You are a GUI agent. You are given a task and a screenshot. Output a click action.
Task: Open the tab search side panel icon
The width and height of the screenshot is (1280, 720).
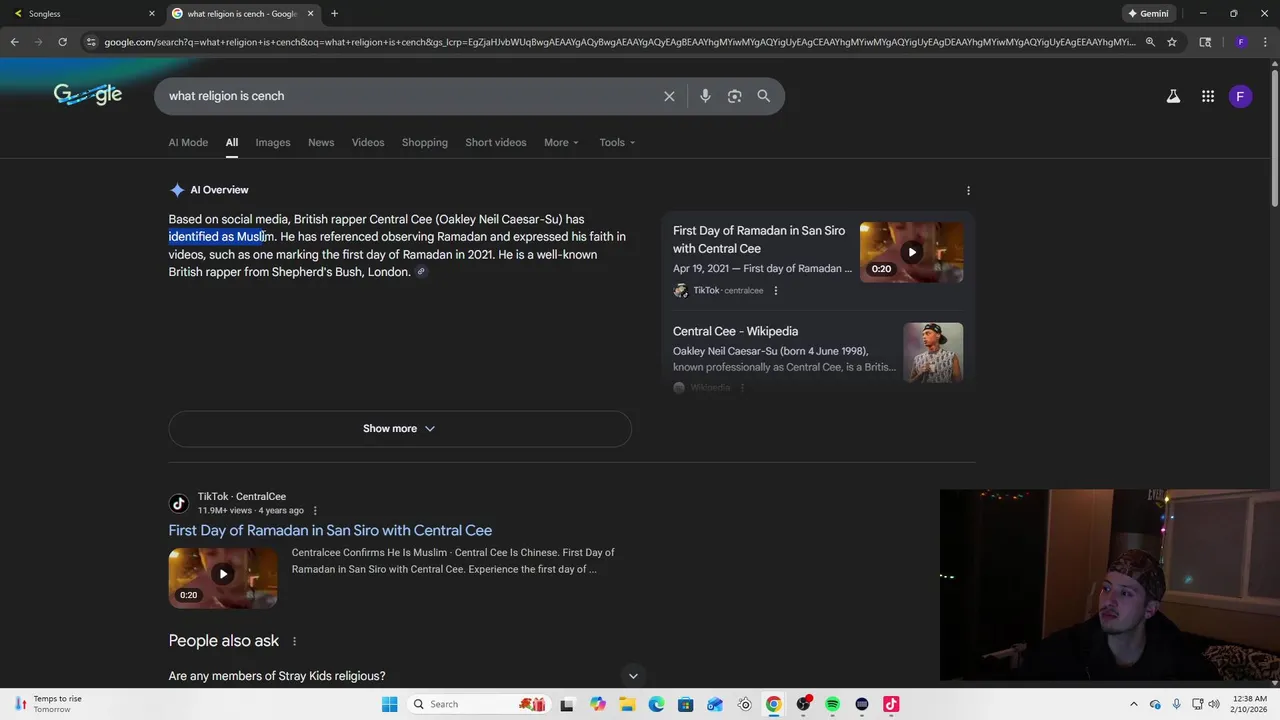pos(1205,42)
